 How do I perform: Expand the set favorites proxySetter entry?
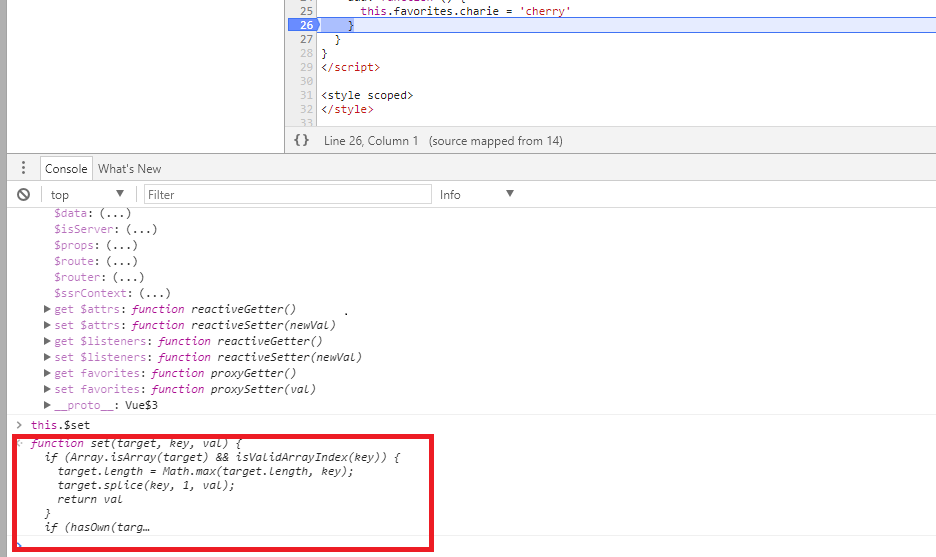coord(48,389)
